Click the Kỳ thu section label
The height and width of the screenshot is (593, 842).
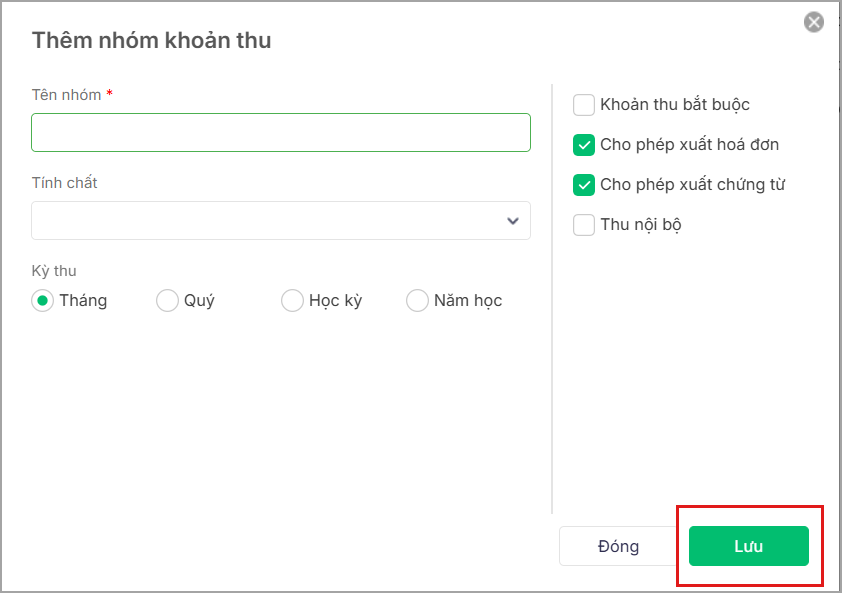[54, 271]
